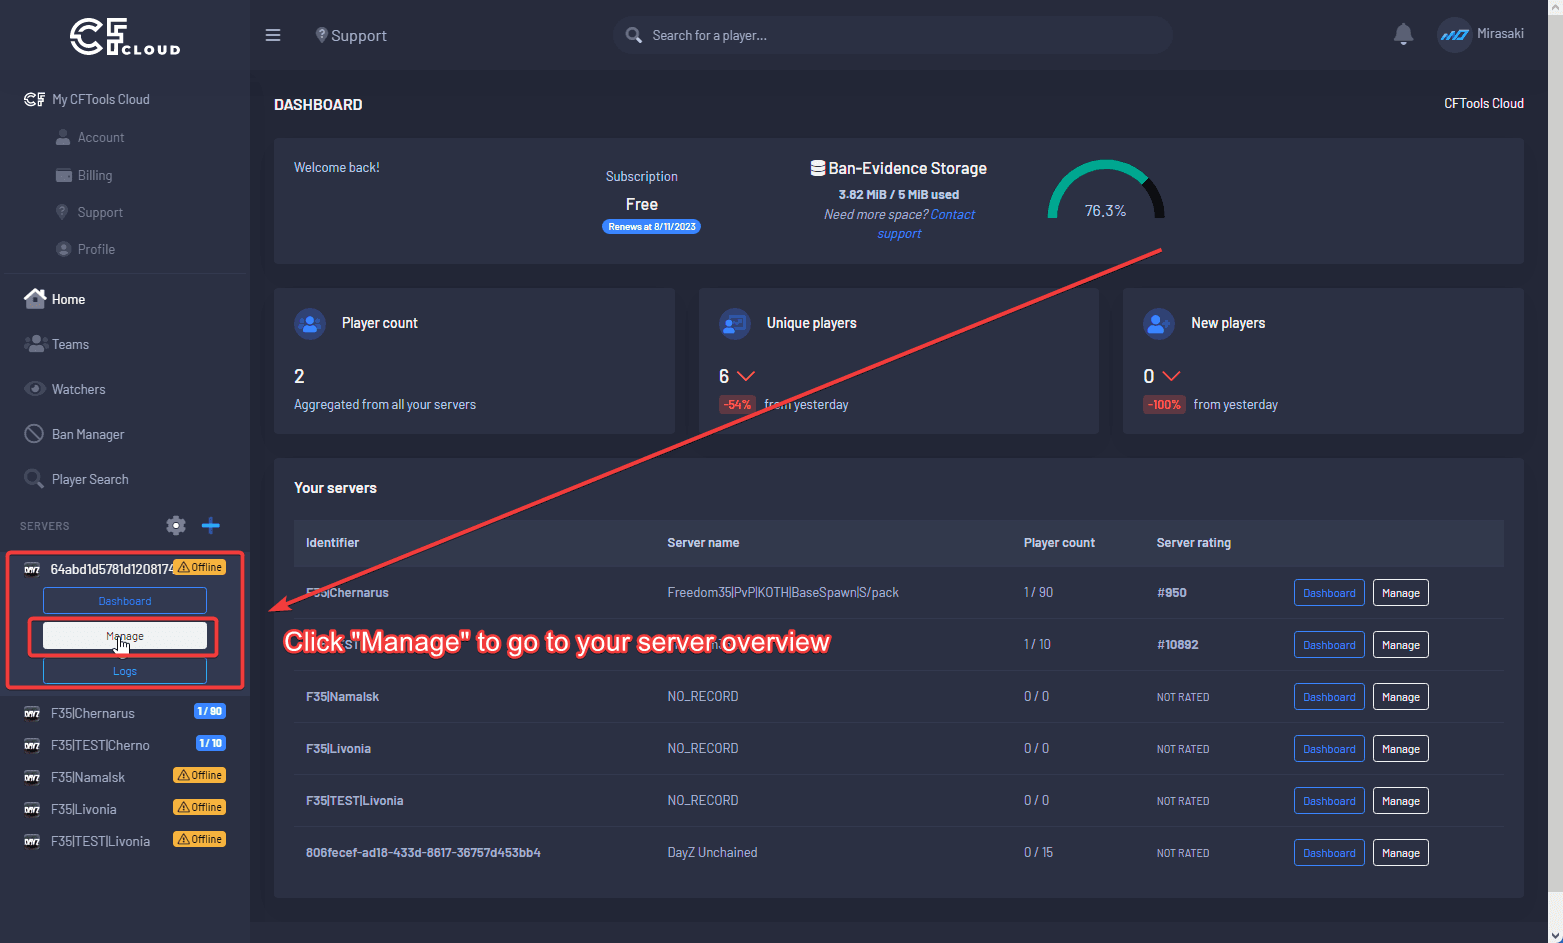Toggle the hamburger sidebar menu
Screen dimensions: 1563x943
pyautogui.click(x=273, y=35)
